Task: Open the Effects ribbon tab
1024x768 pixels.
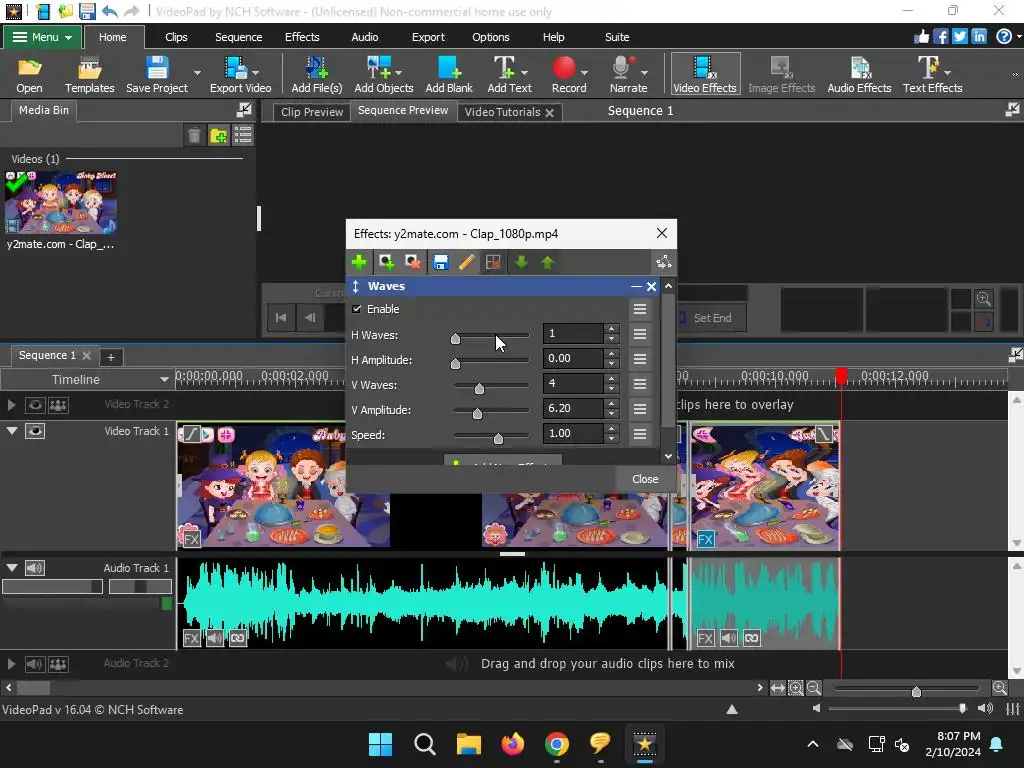Action: coord(302,37)
